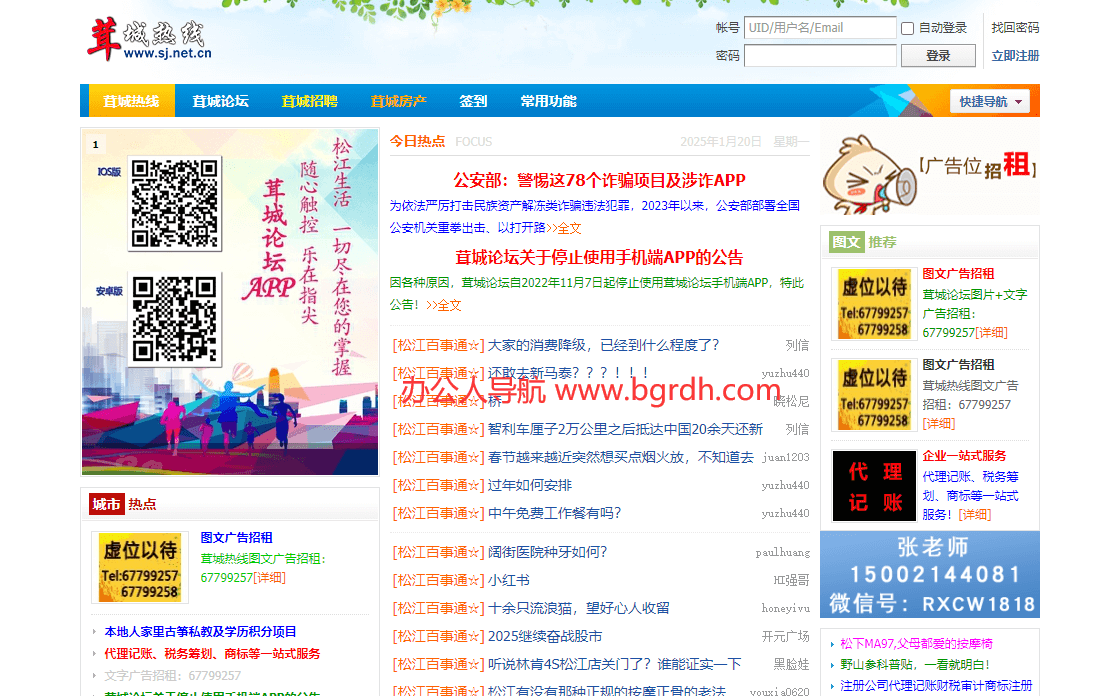Open post 小红书
The width and height of the screenshot is (1104, 696).
509,581
